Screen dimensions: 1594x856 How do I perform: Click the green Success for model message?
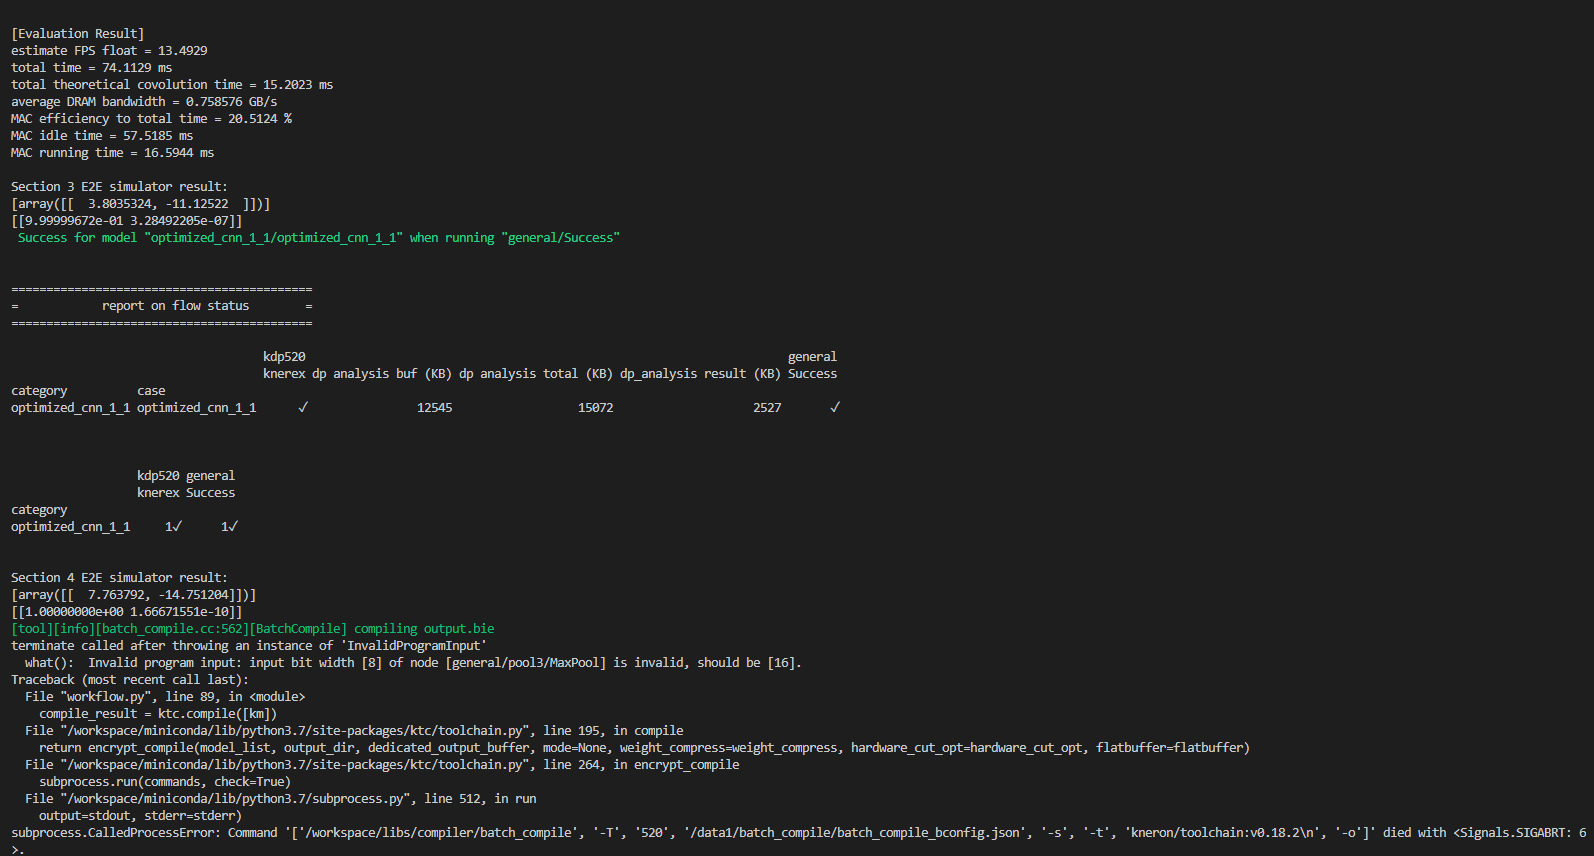point(319,238)
